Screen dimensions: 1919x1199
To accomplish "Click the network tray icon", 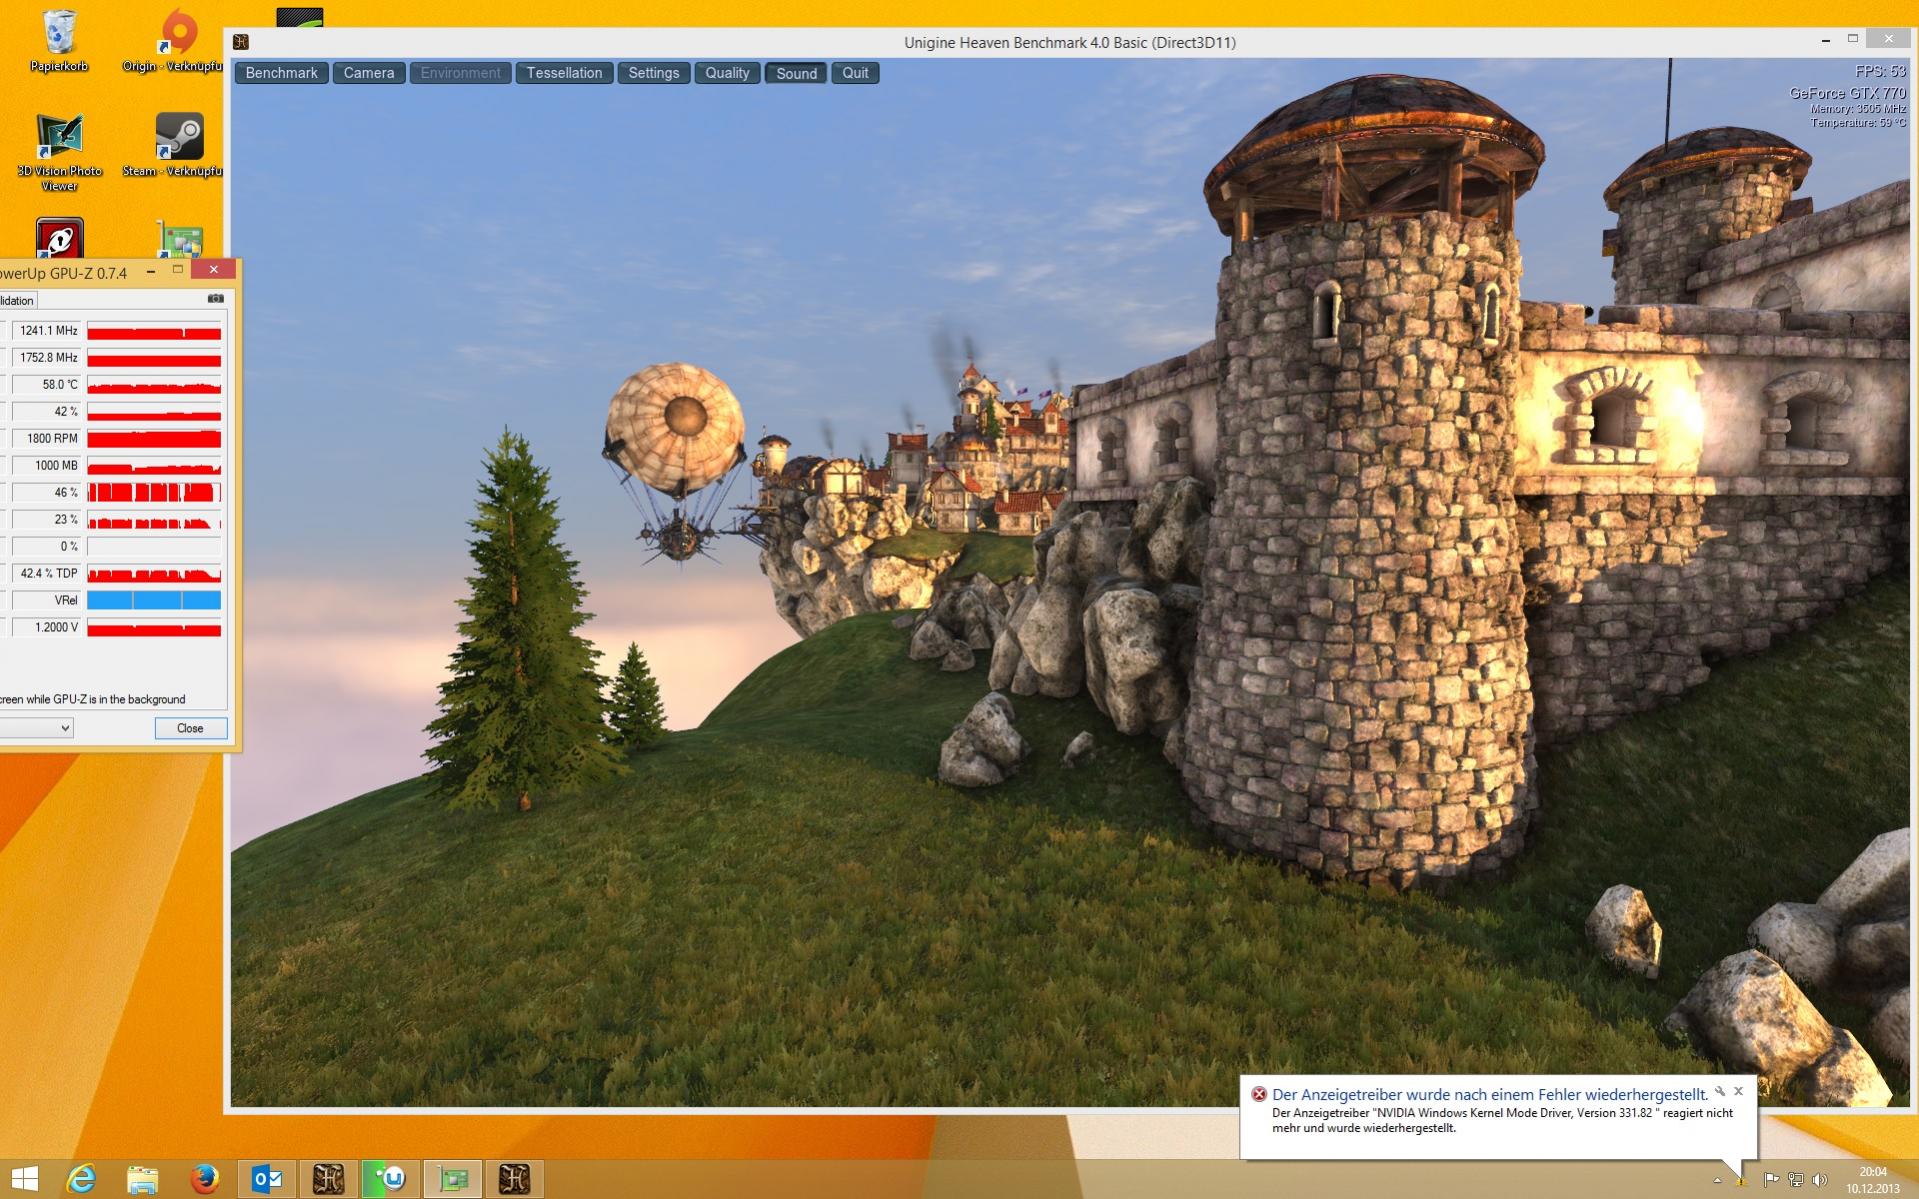I will [x=1796, y=1180].
